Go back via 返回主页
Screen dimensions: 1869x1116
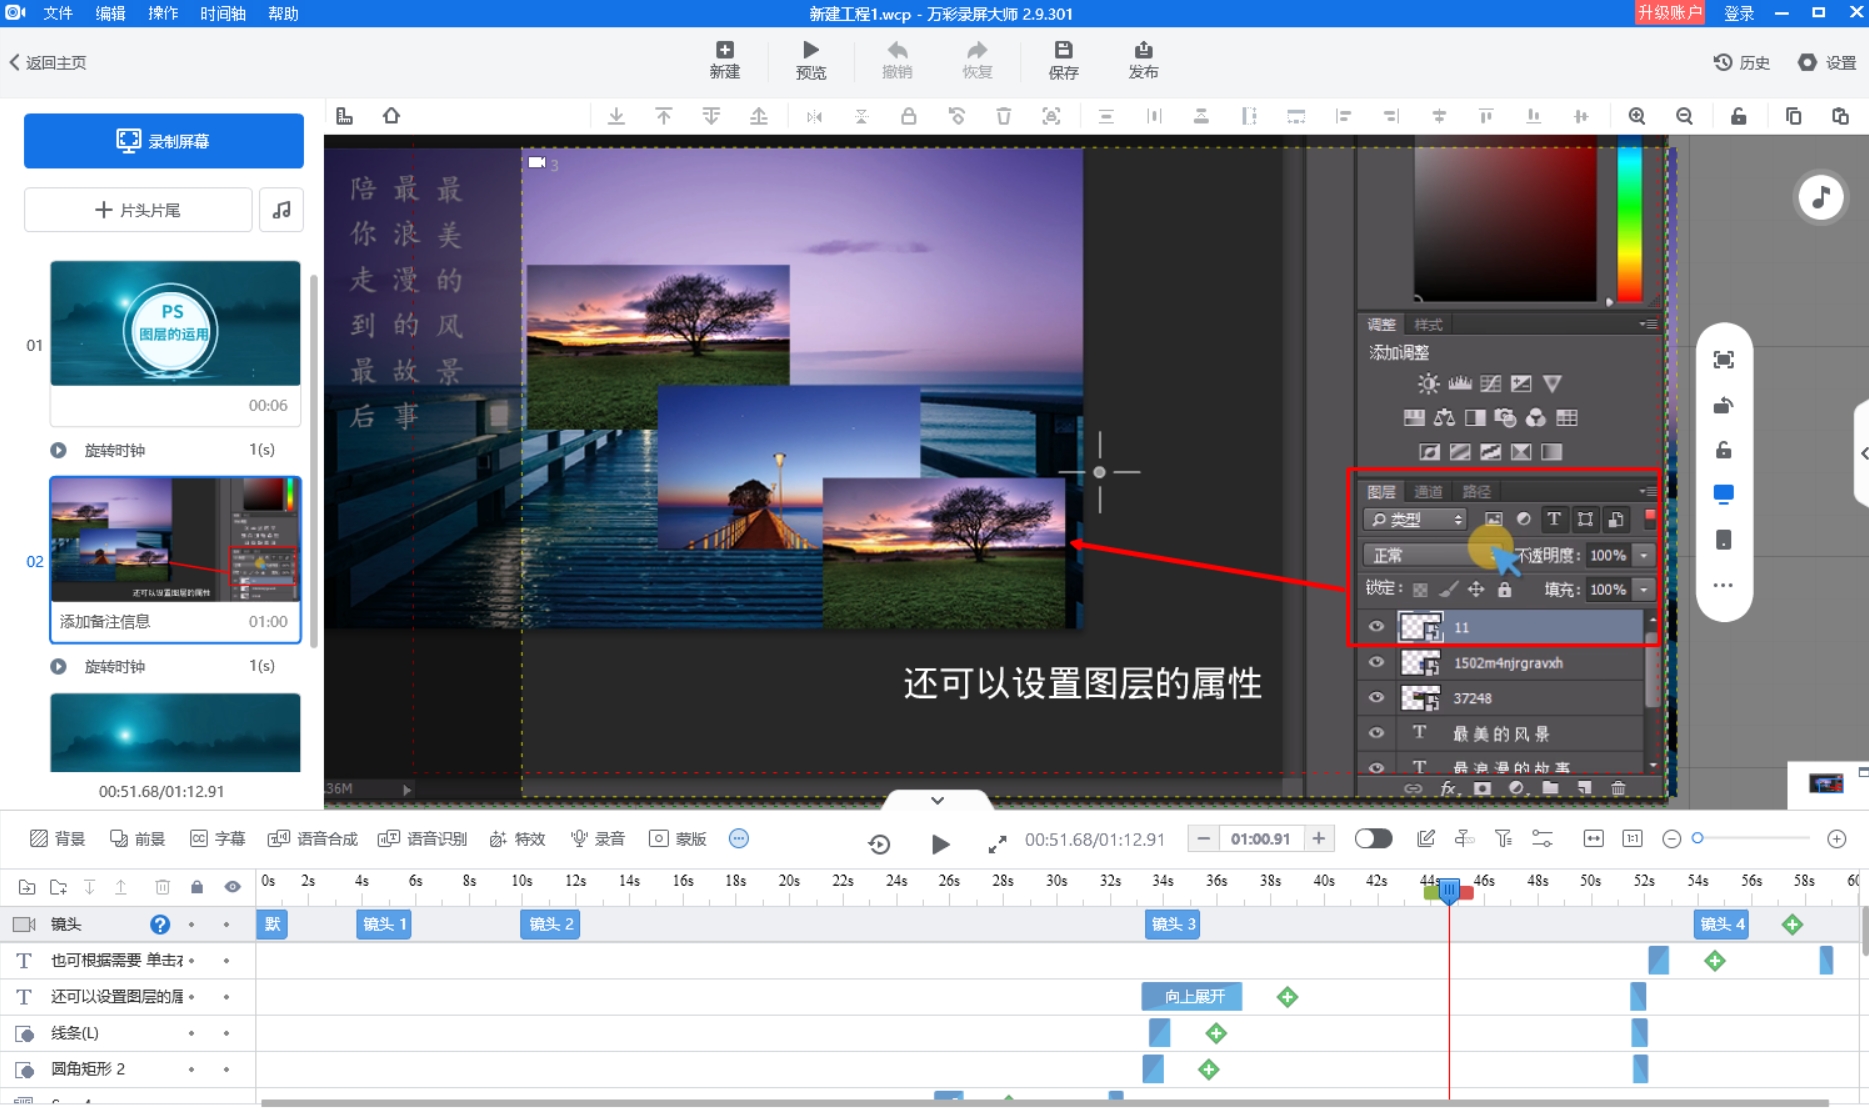point(48,62)
